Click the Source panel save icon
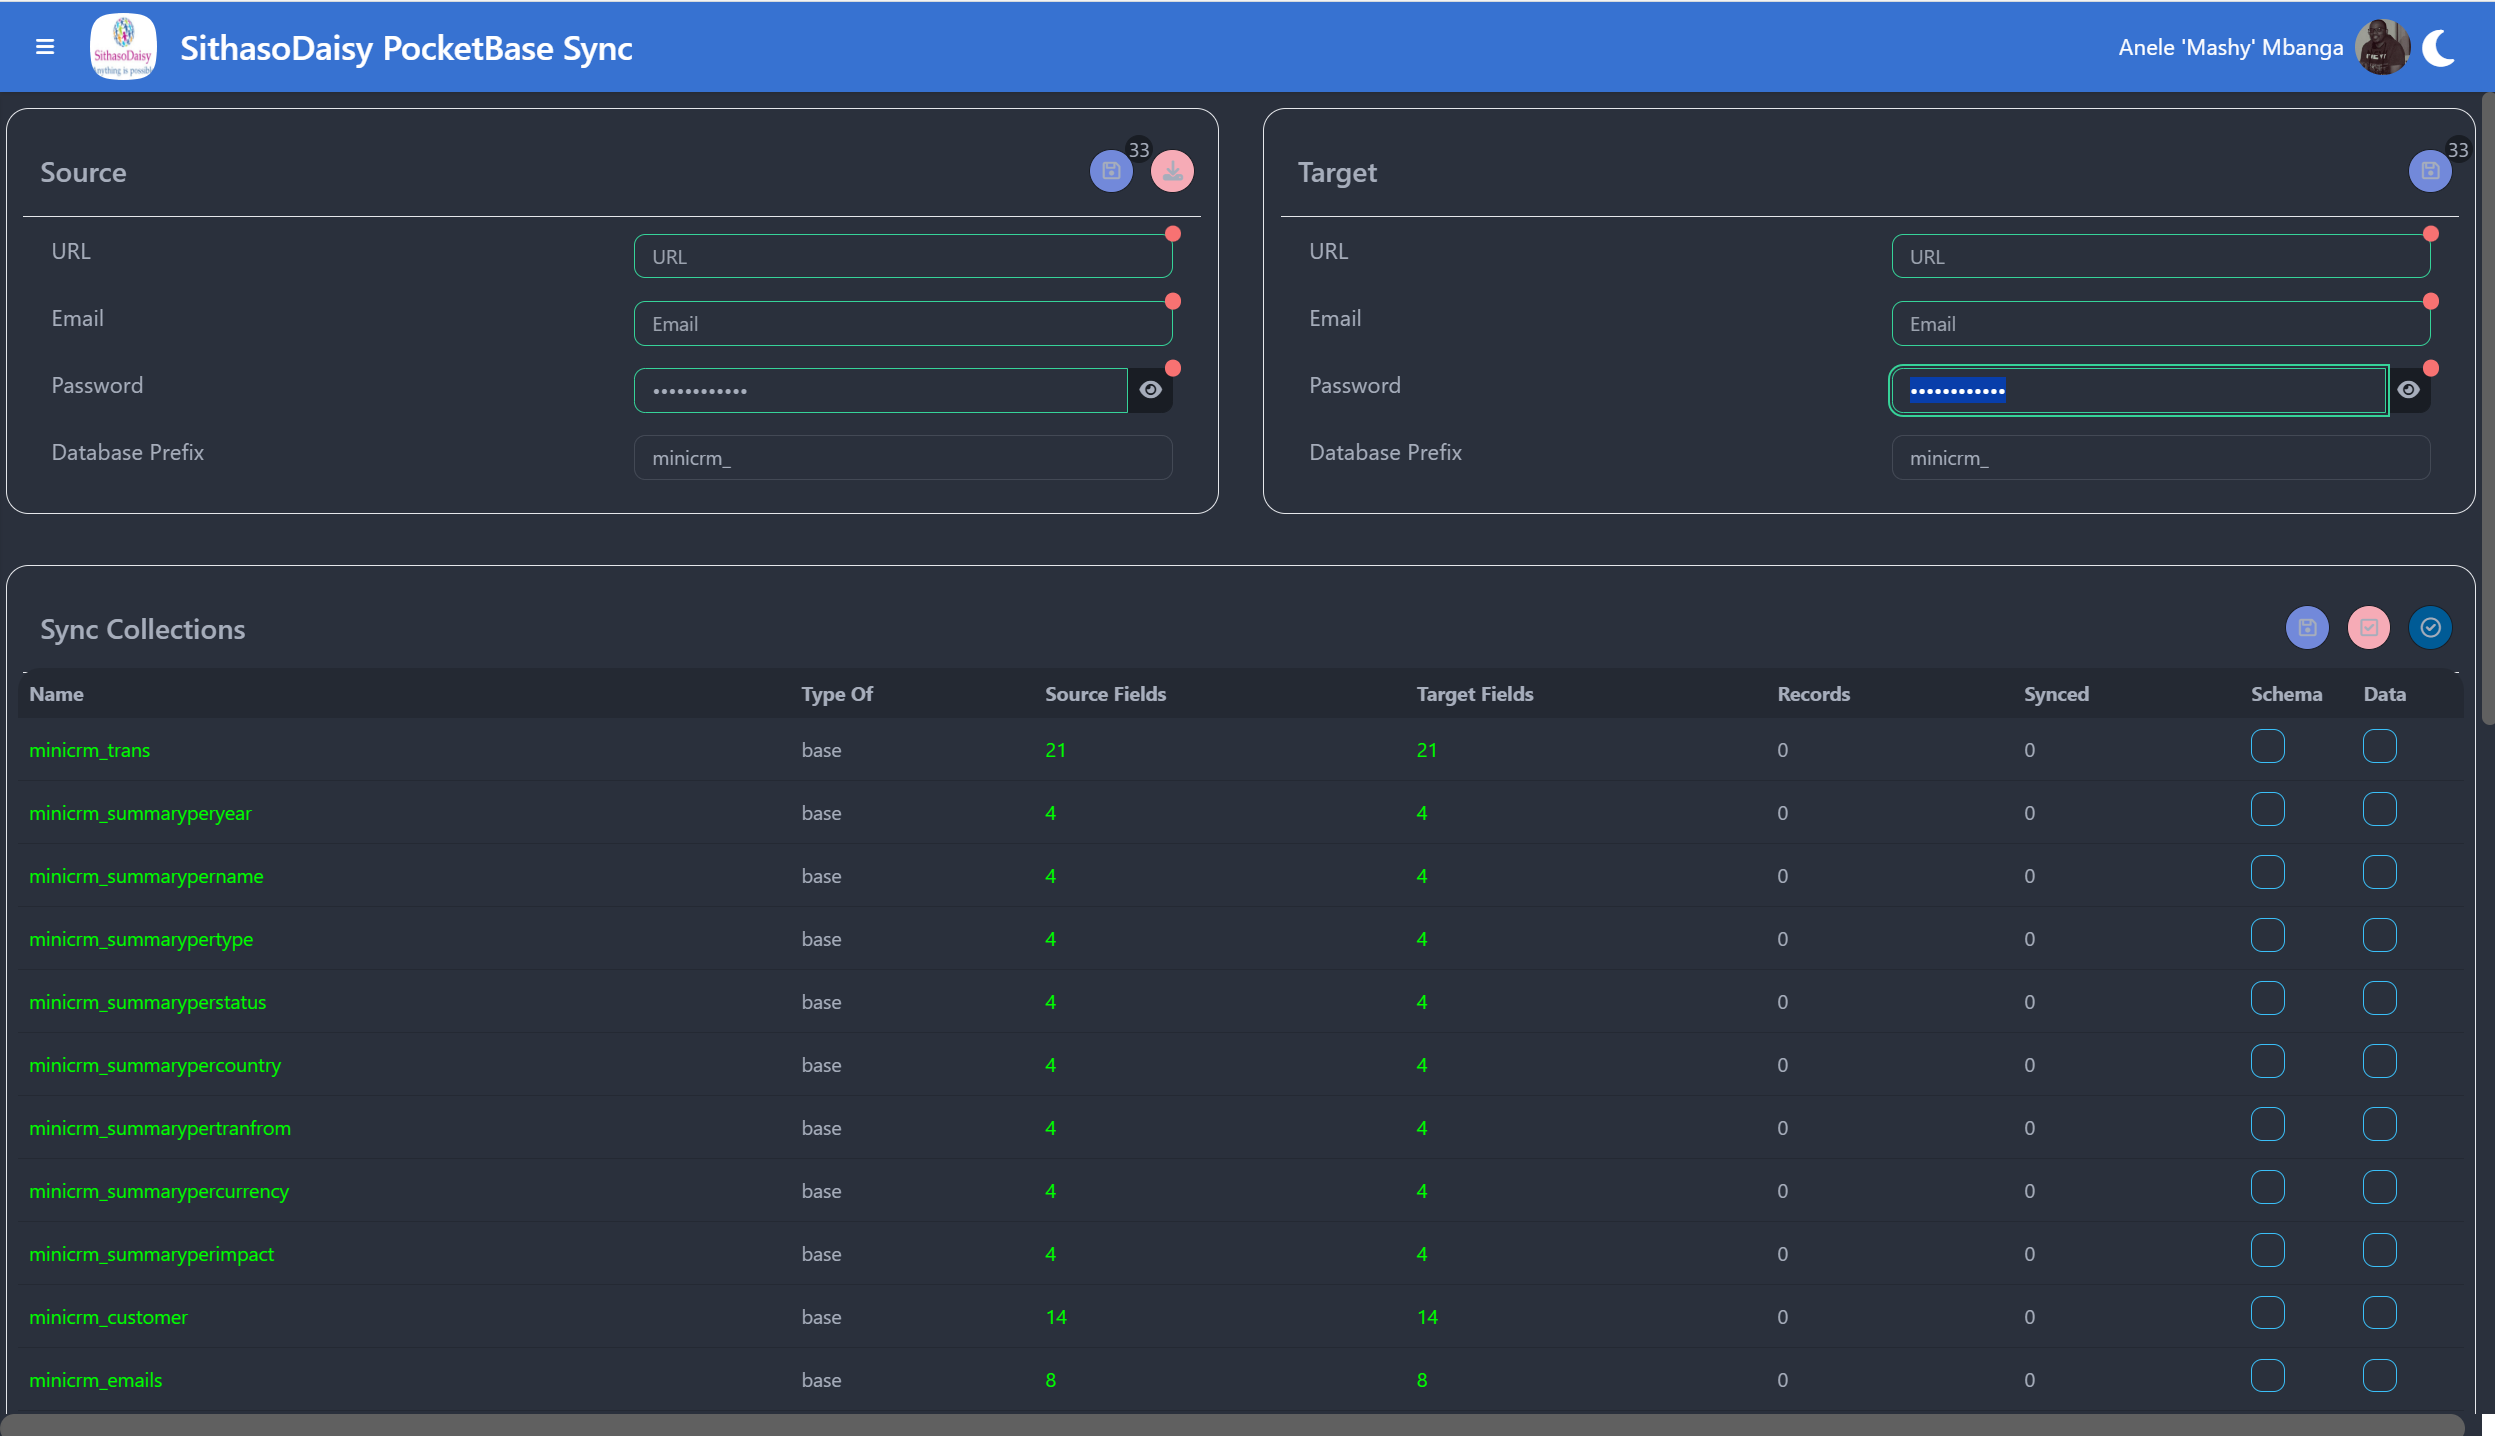 (x=1111, y=171)
